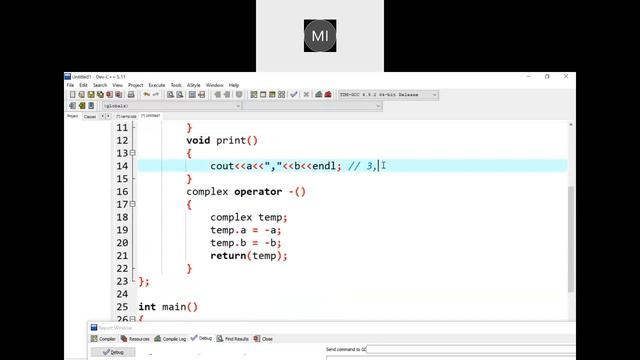Switch to the Debug tab in Report Window

click(x=201, y=338)
